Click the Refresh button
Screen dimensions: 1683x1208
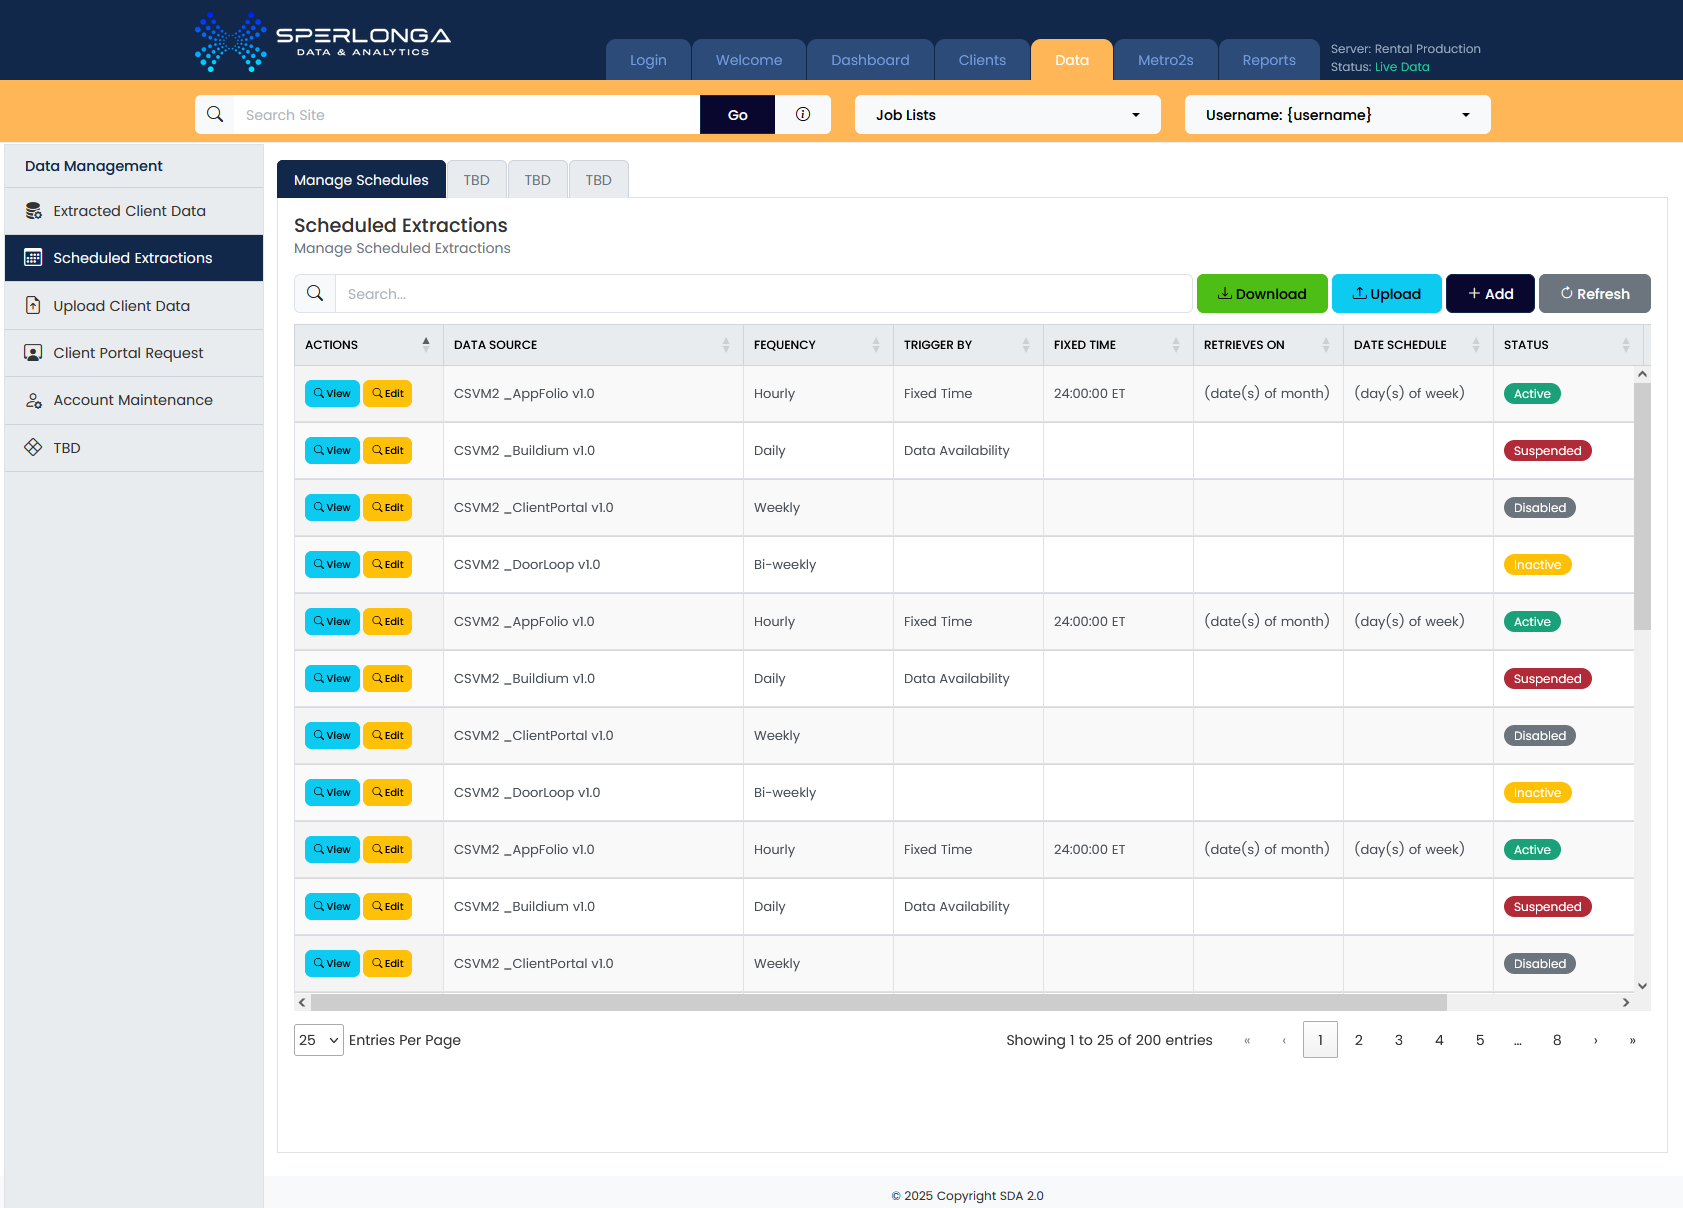tap(1594, 294)
